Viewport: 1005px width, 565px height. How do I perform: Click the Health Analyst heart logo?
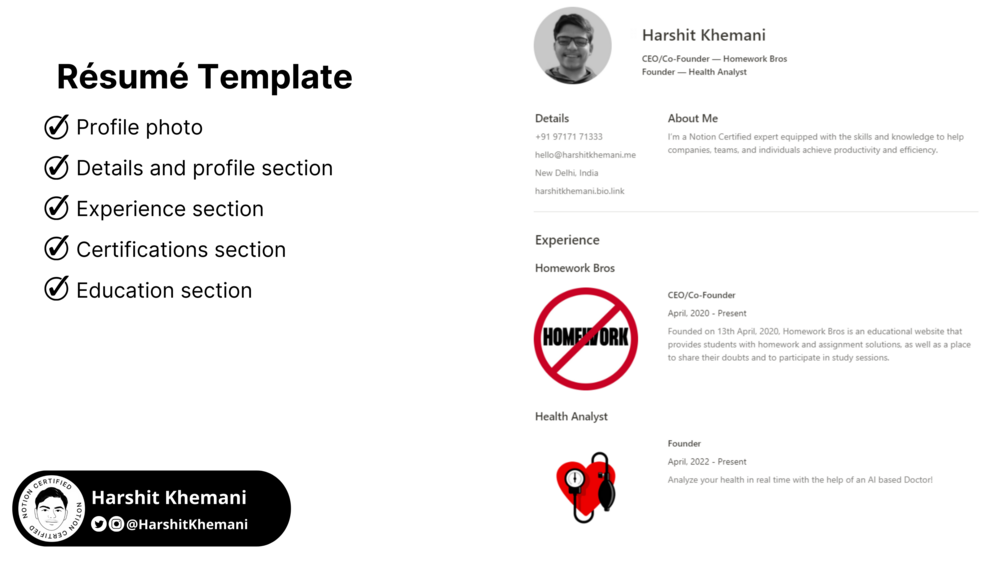587,487
